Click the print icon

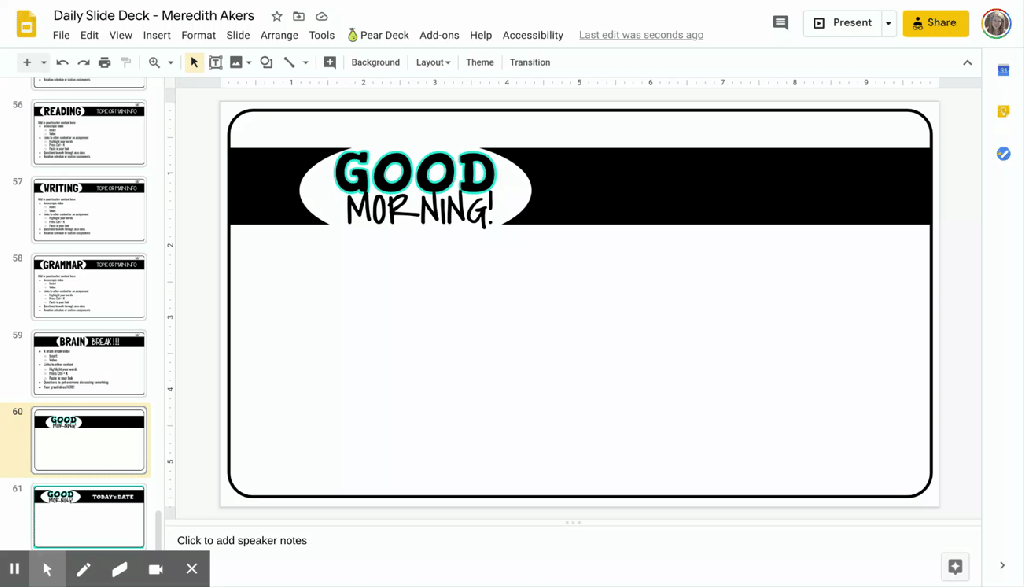click(105, 62)
